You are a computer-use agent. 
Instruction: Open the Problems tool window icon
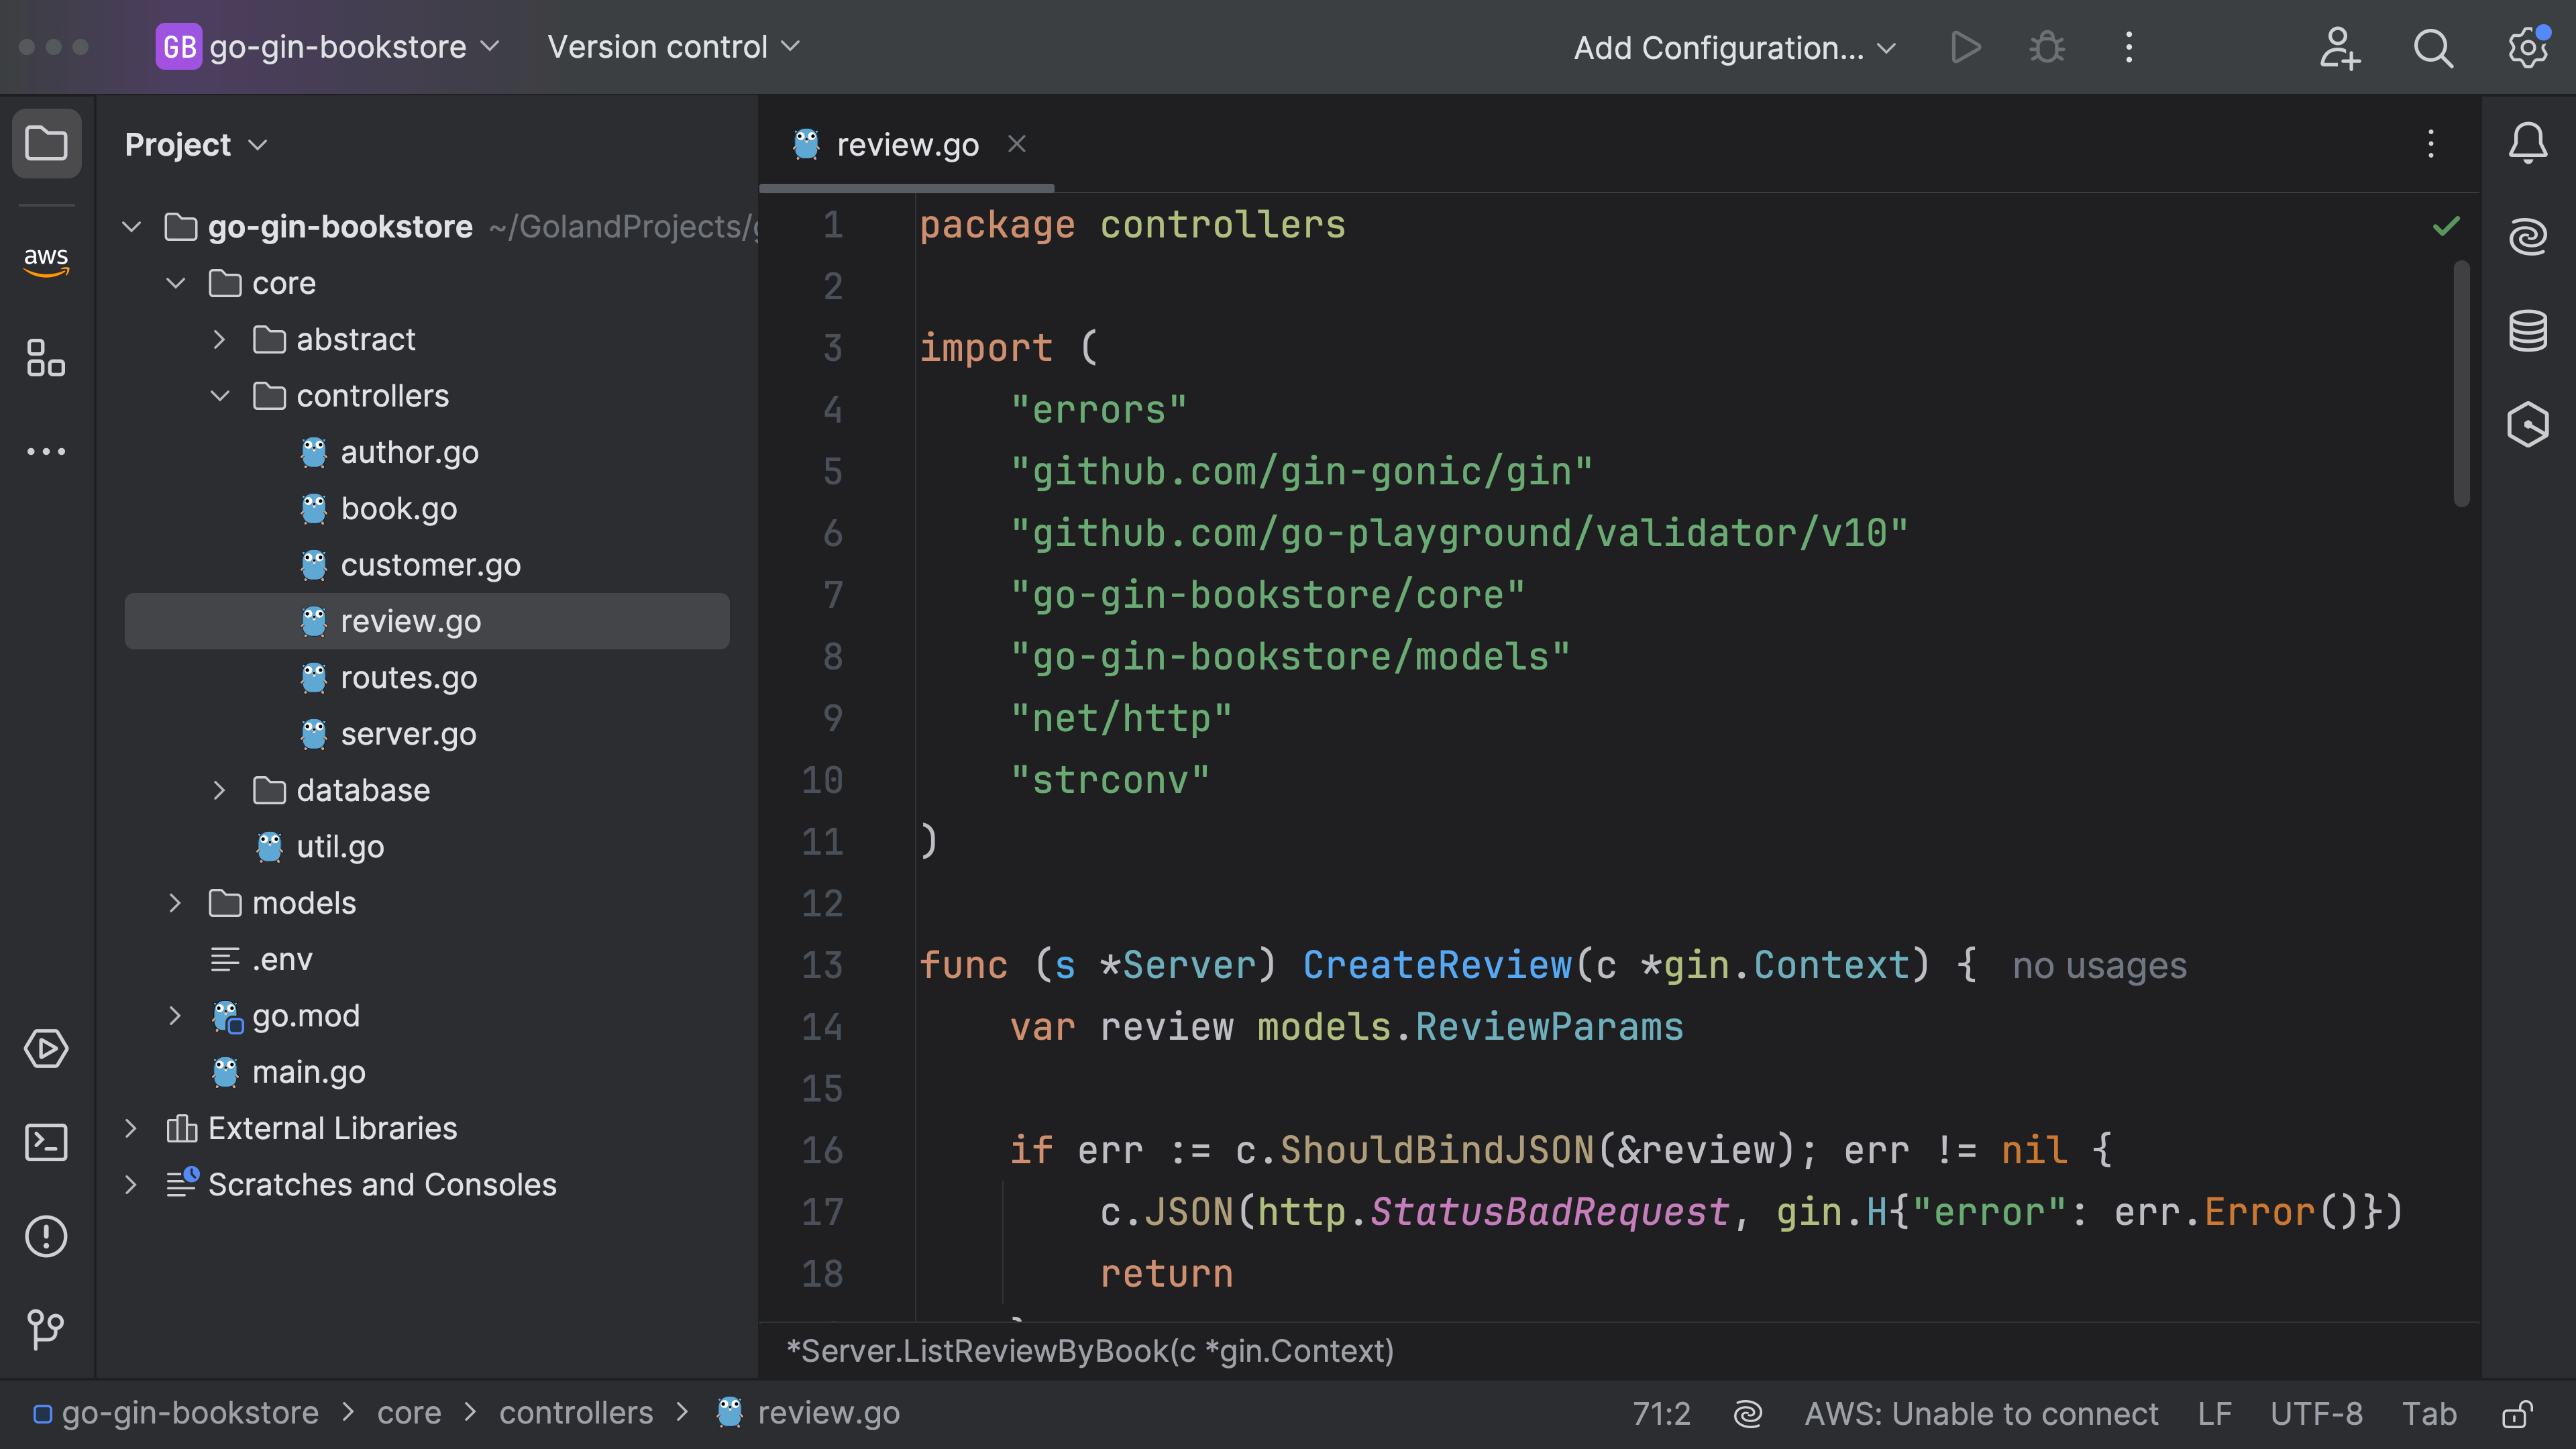[46, 1236]
